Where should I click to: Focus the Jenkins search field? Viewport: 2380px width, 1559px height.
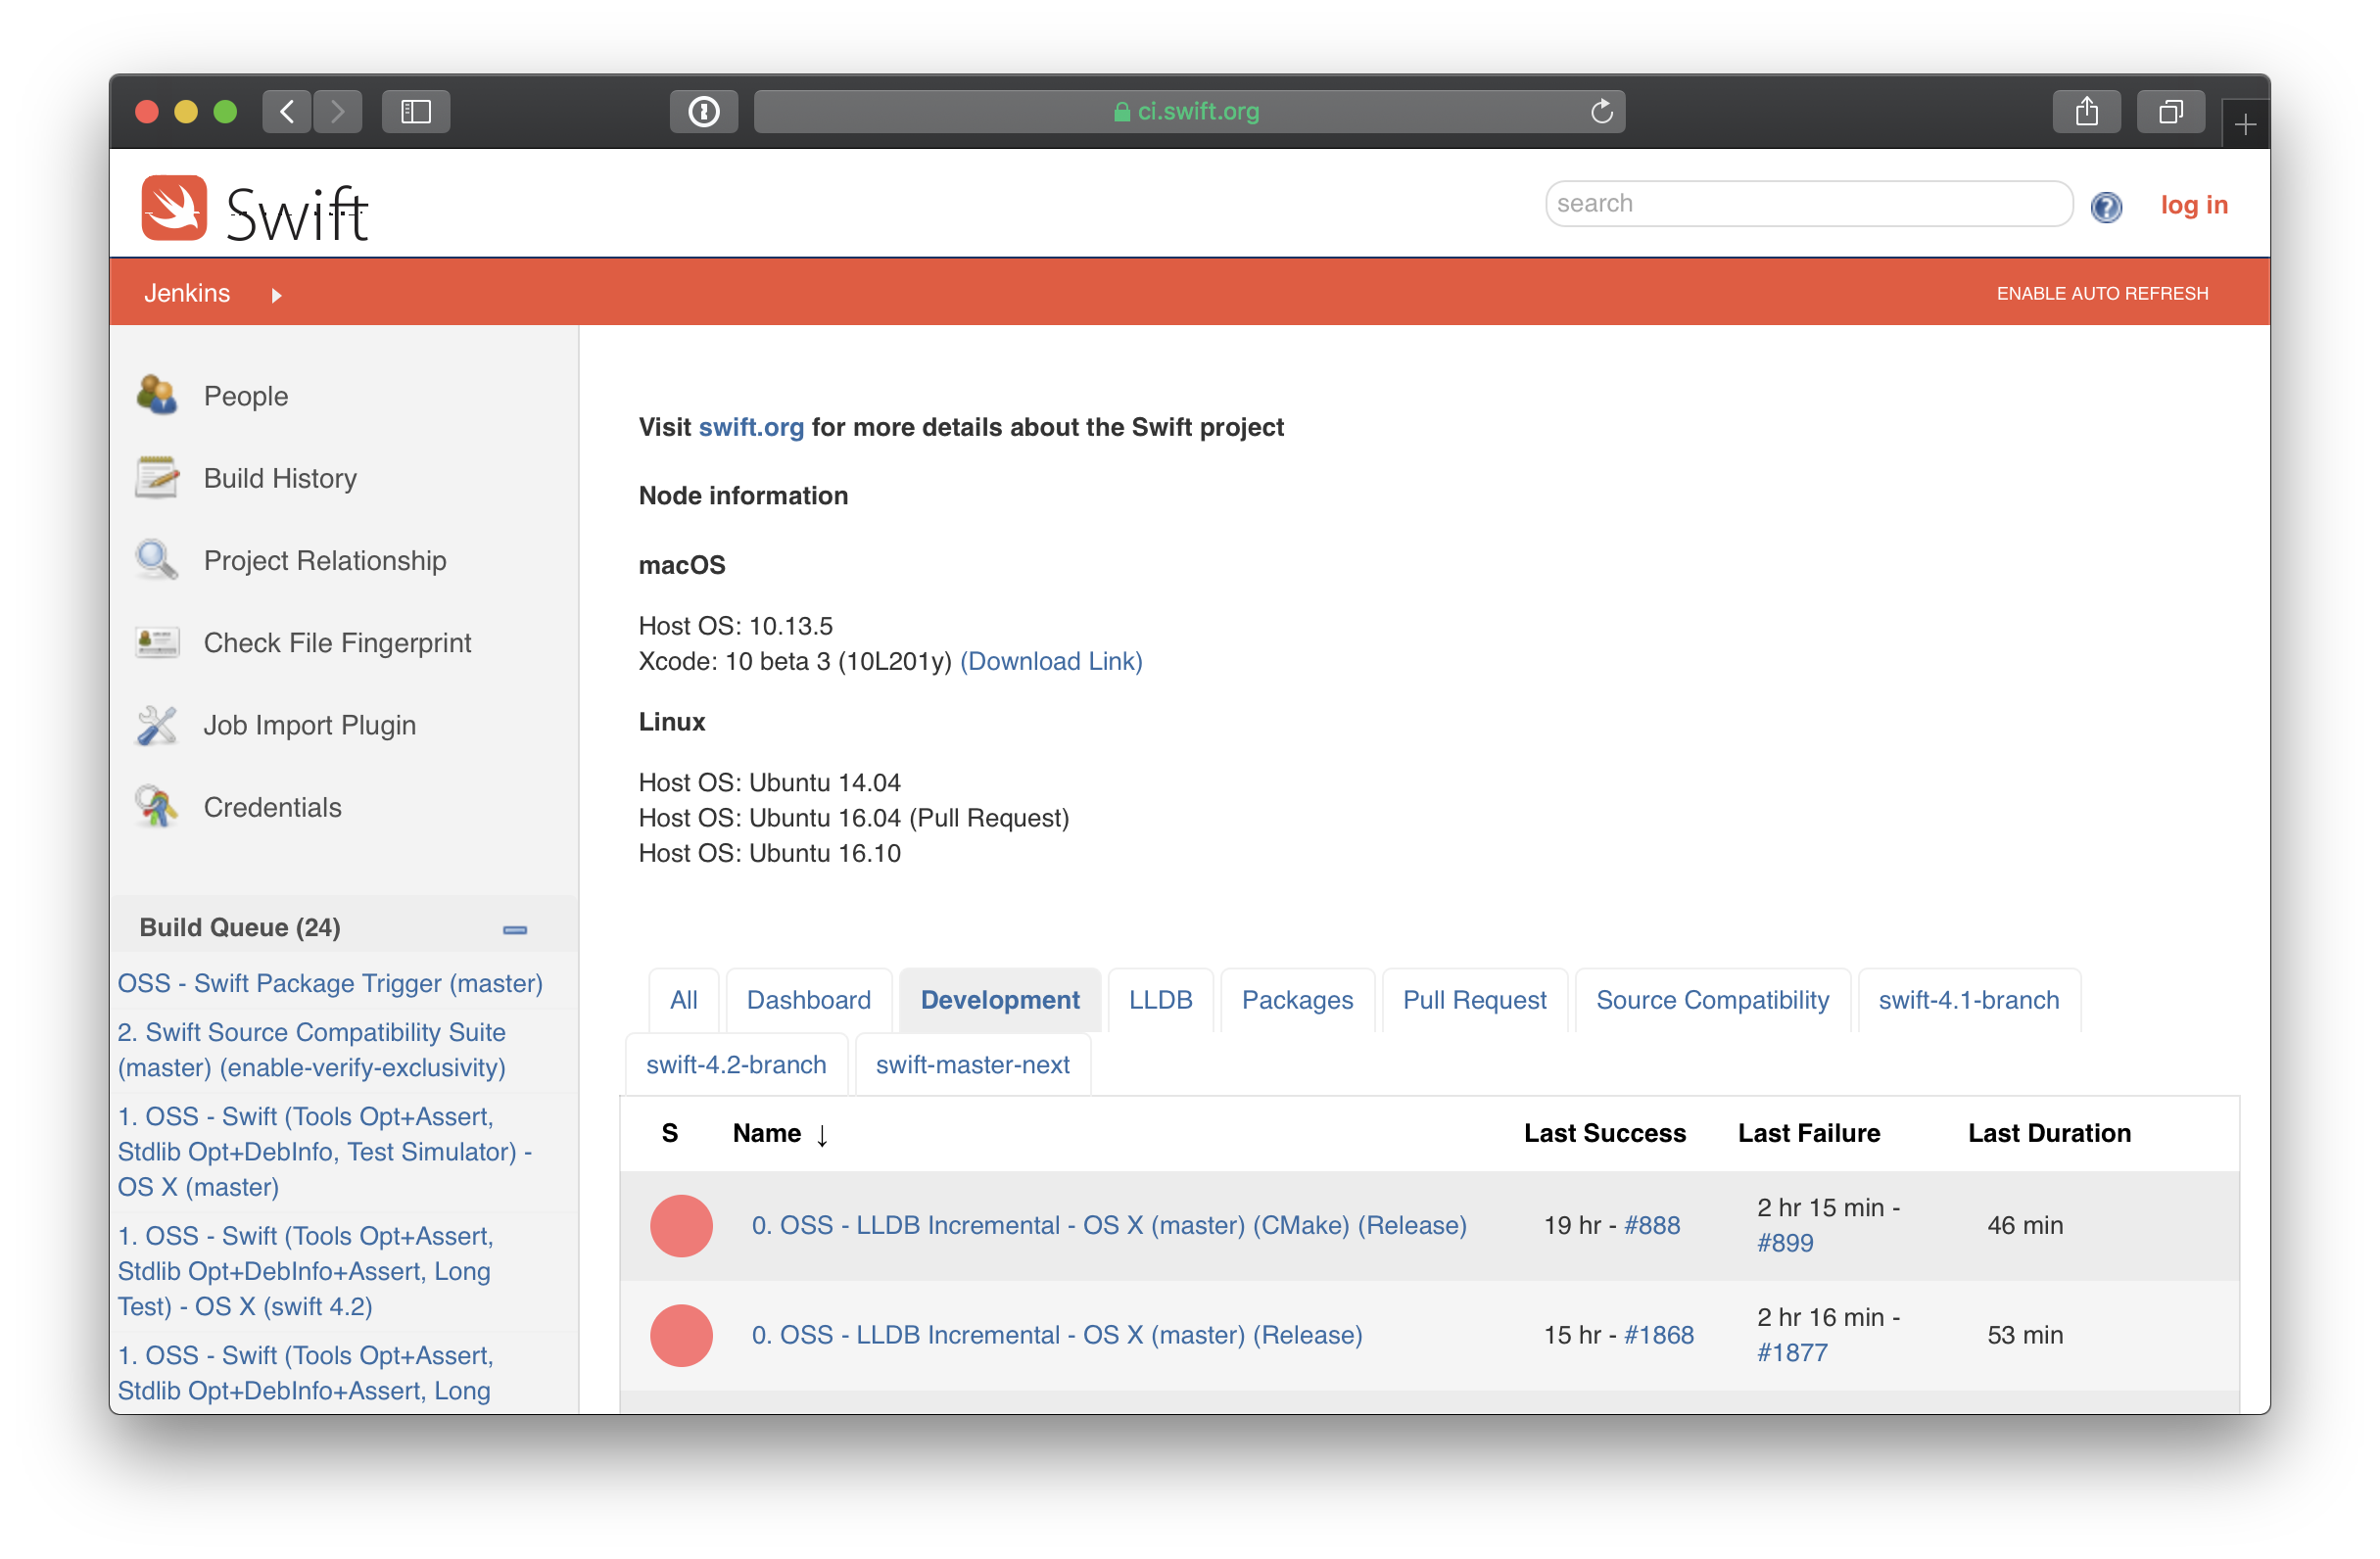pos(1809,204)
